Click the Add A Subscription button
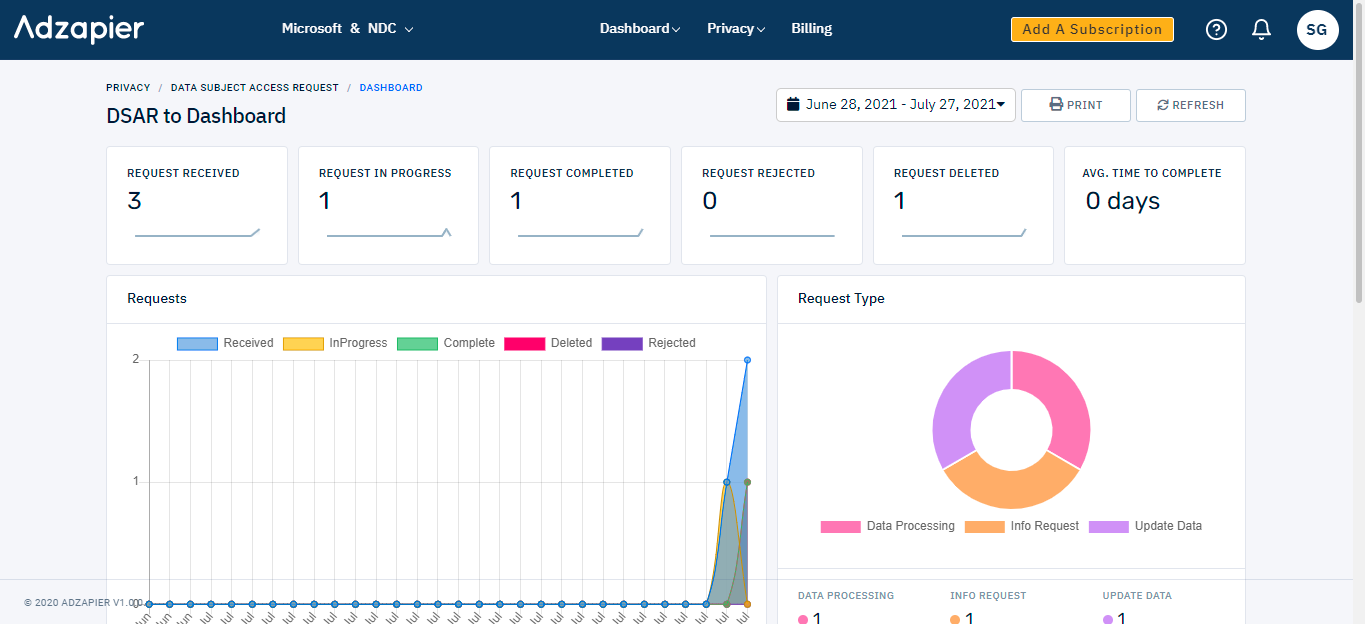1365x624 pixels. [x=1091, y=29]
